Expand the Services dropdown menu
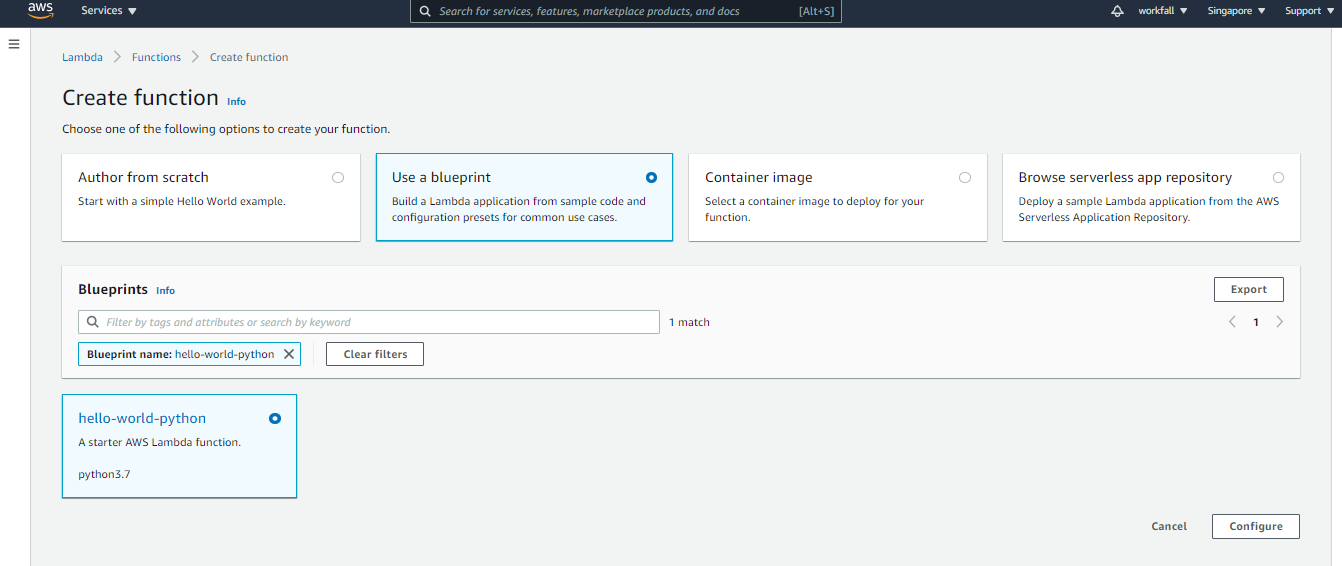 [x=109, y=11]
